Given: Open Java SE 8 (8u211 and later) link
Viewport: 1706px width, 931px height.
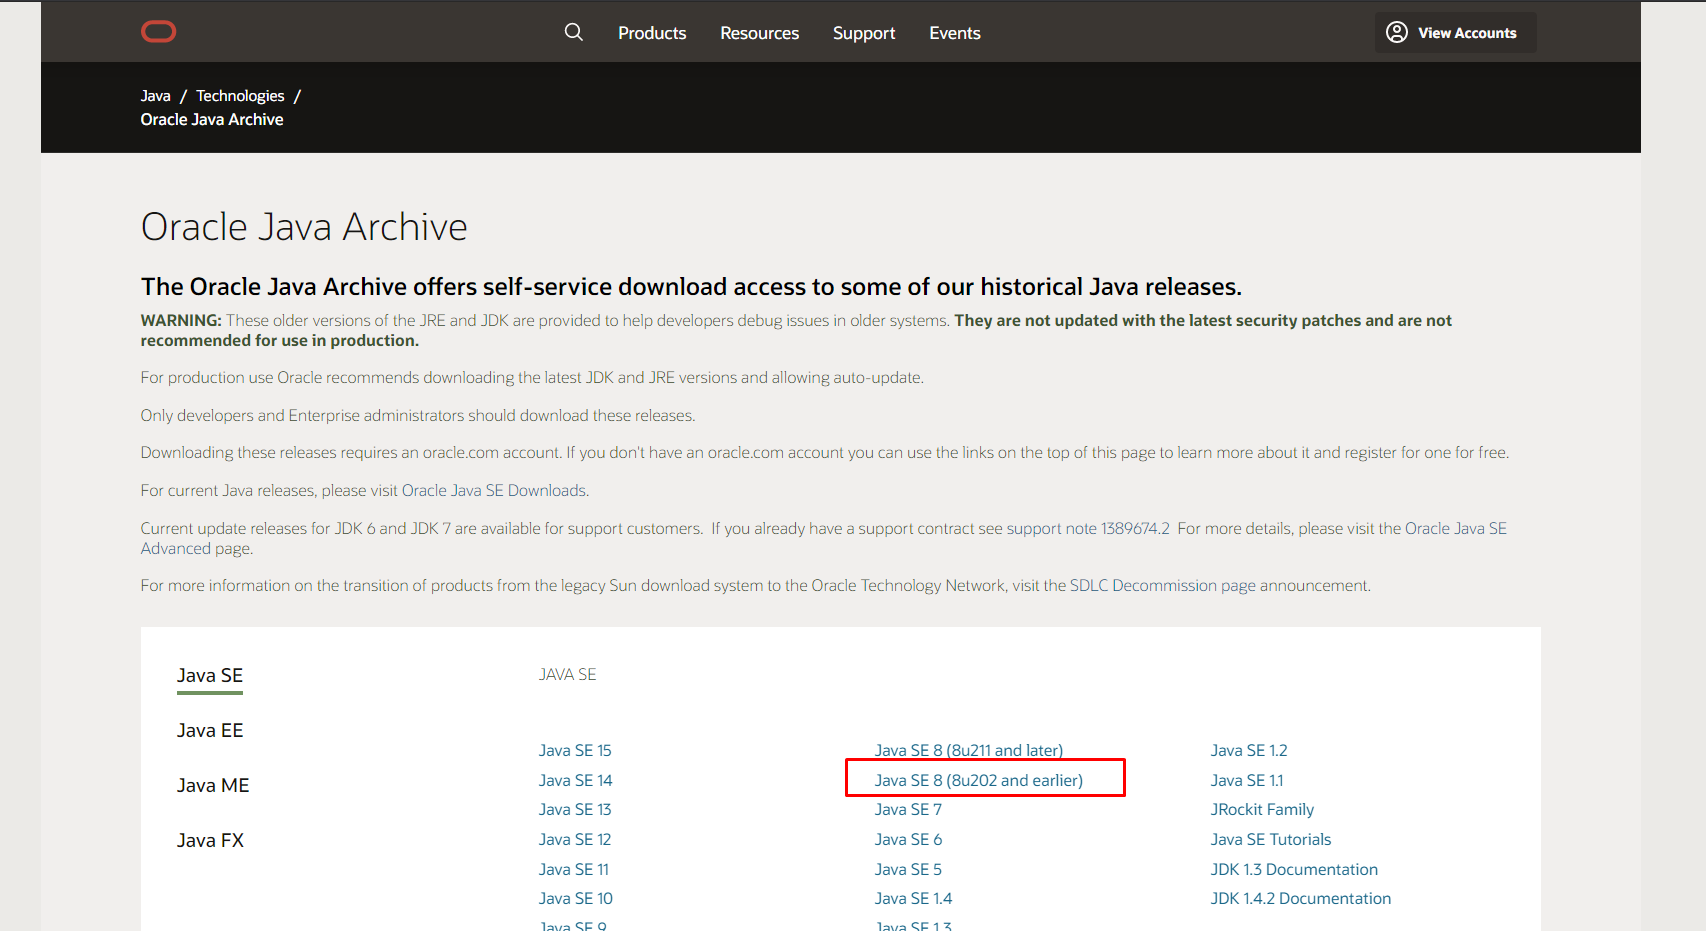Looking at the screenshot, I should 969,750.
